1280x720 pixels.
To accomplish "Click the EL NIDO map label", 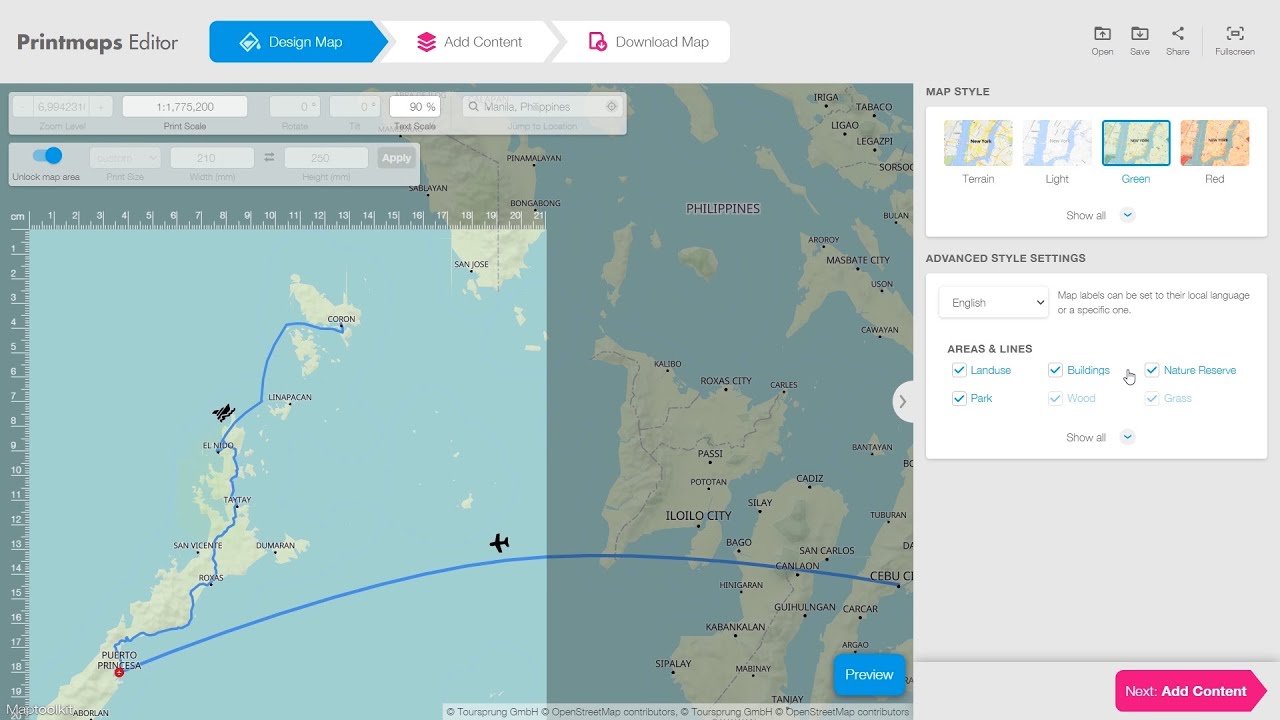I will (218, 446).
